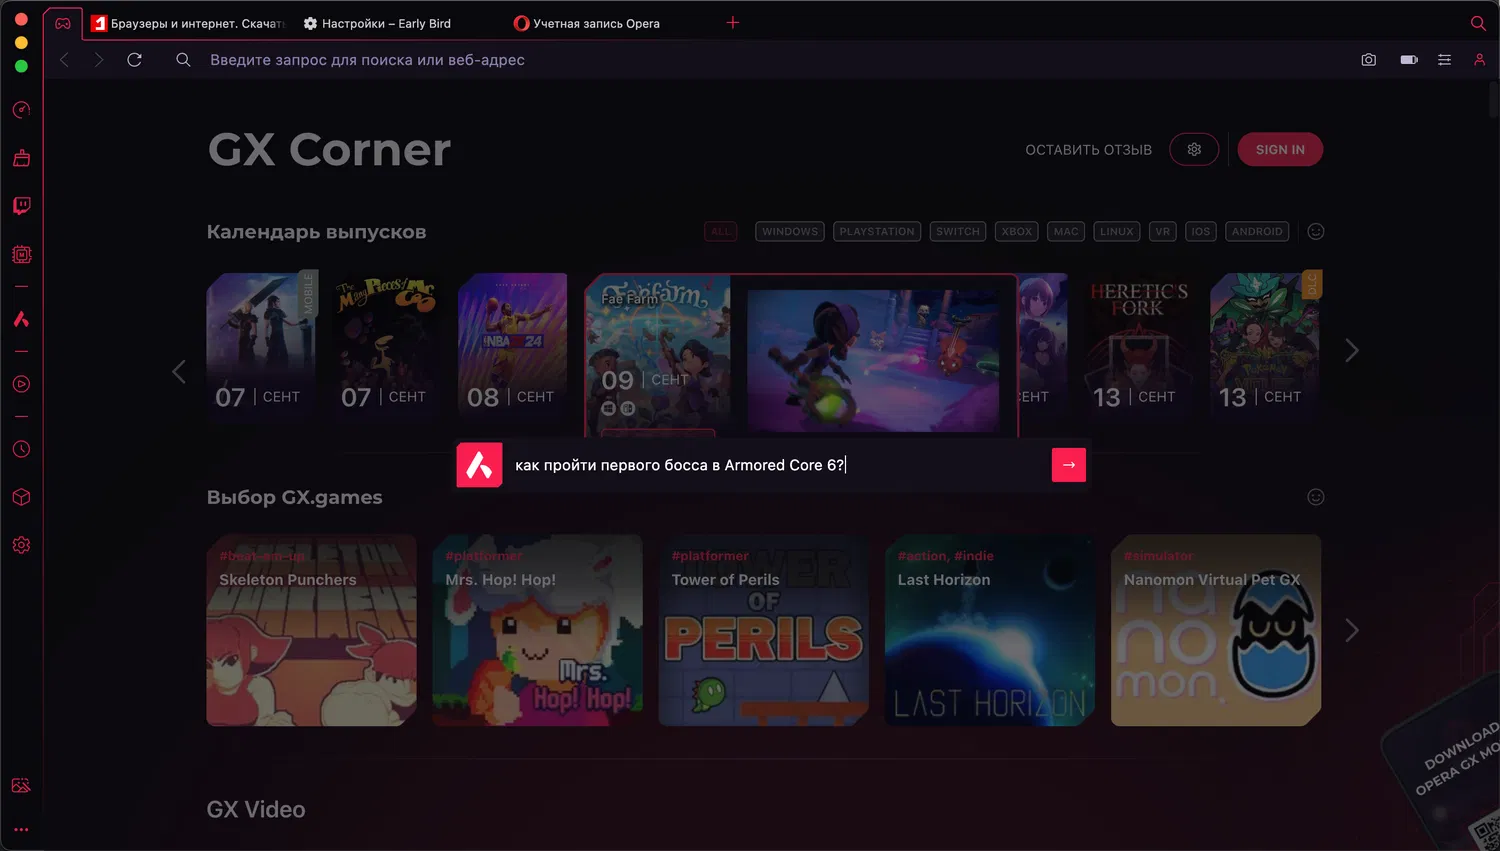The image size is (1500, 851).
Task: Toggle the VR platform filter
Action: point(1163,231)
